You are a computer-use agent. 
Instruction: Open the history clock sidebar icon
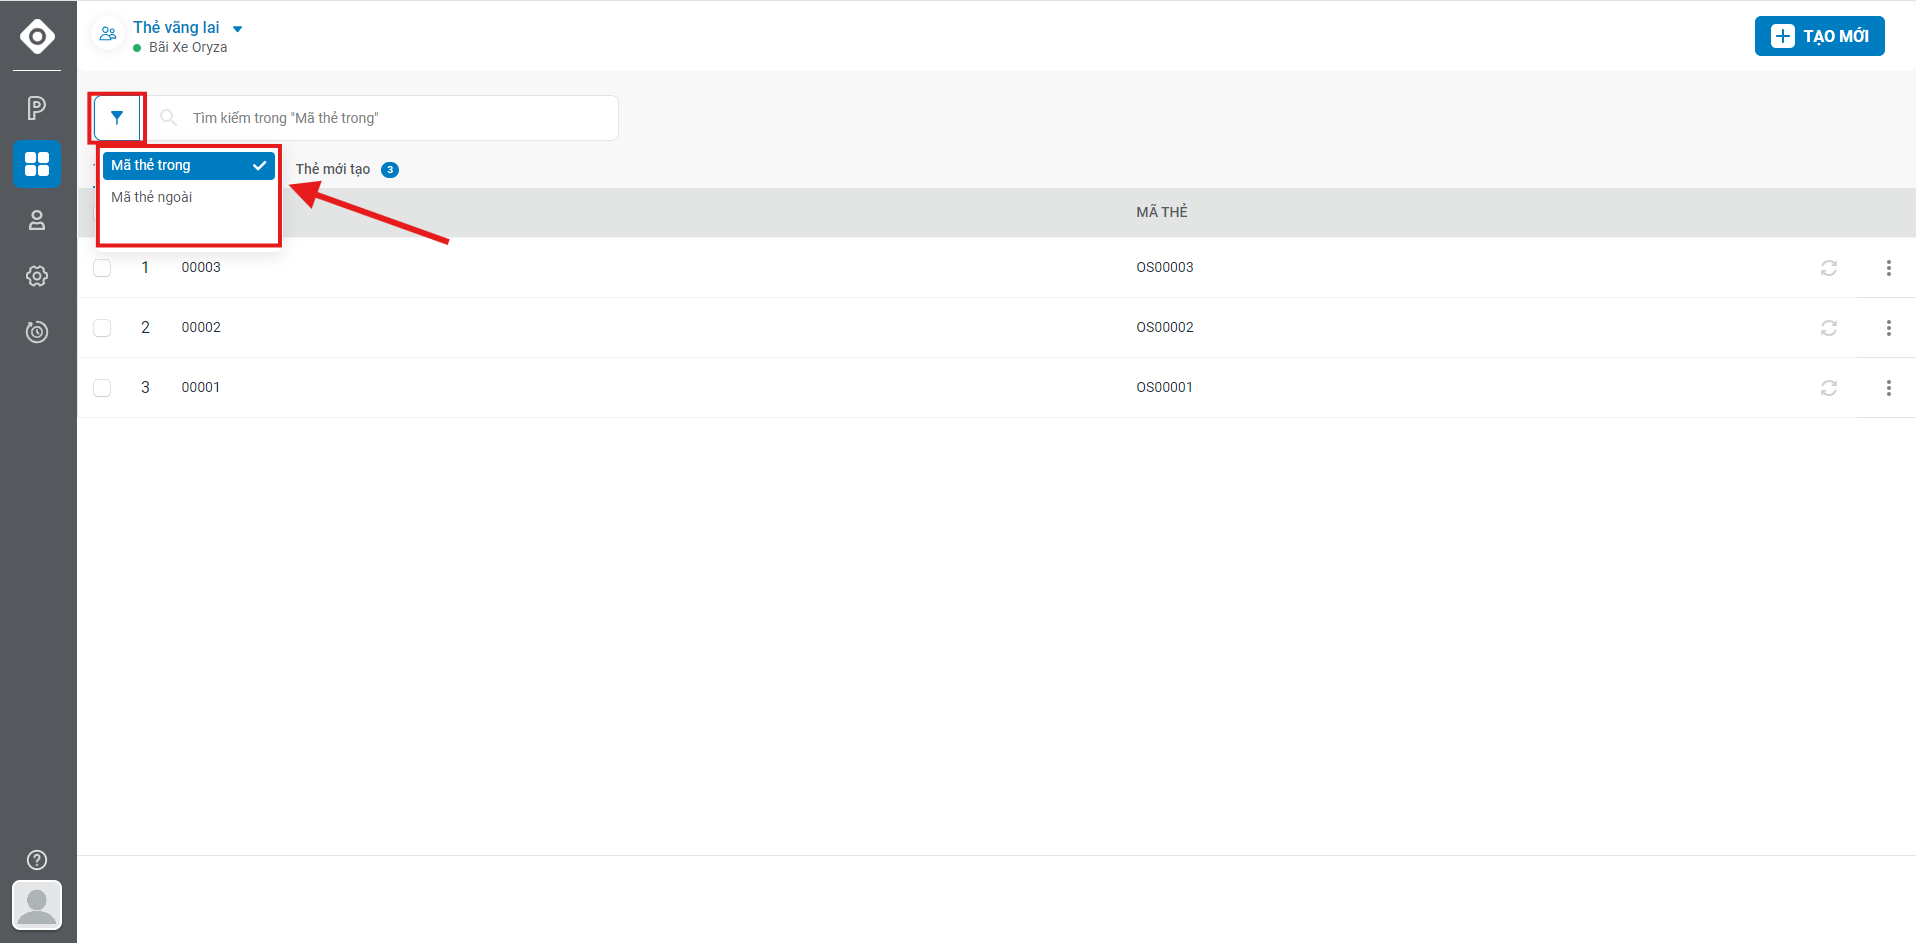[x=37, y=332]
